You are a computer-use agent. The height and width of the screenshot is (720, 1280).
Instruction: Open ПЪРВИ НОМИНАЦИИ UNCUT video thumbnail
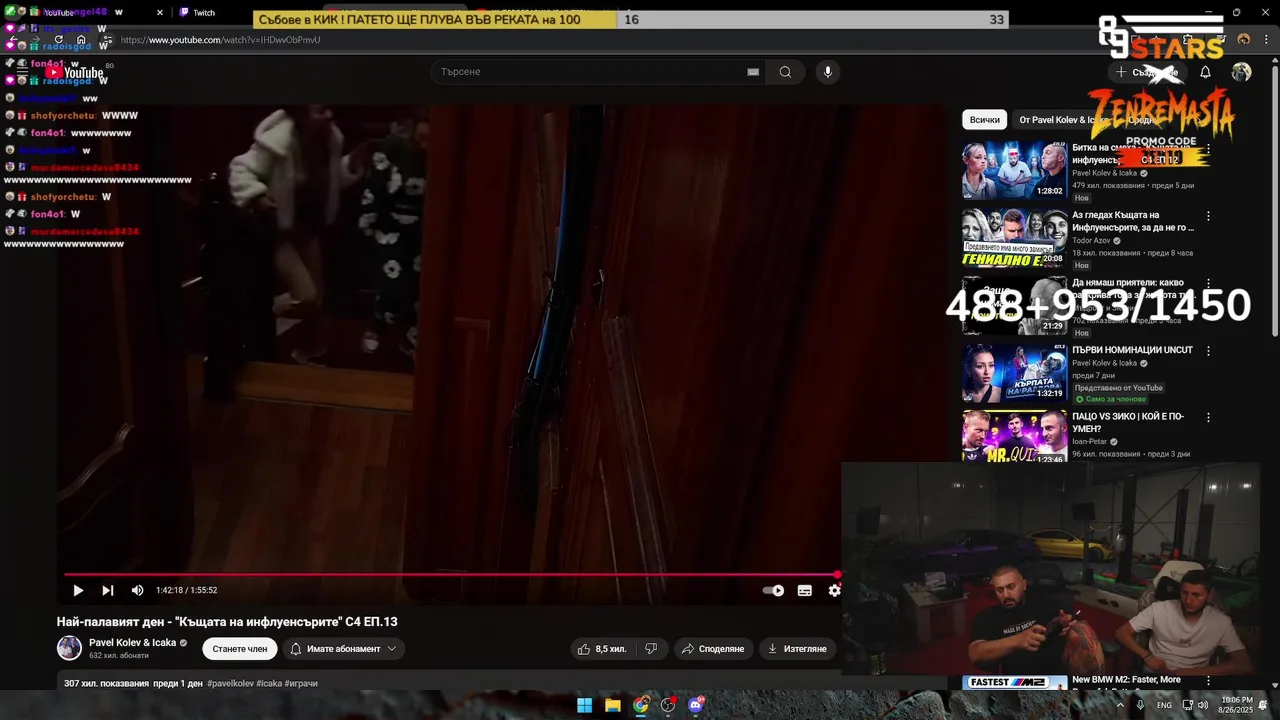[1014, 372]
